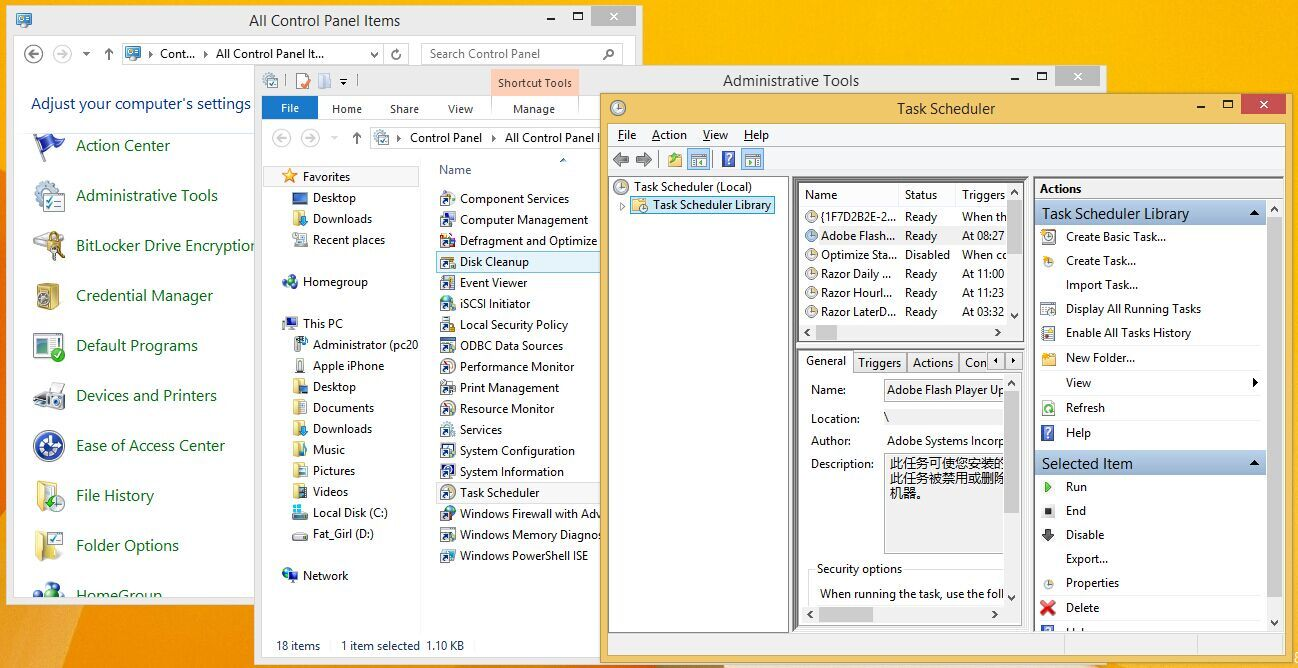Open the Help menu in Task Scheduler menu bar
Screen dimensions: 1298x668
coord(756,135)
